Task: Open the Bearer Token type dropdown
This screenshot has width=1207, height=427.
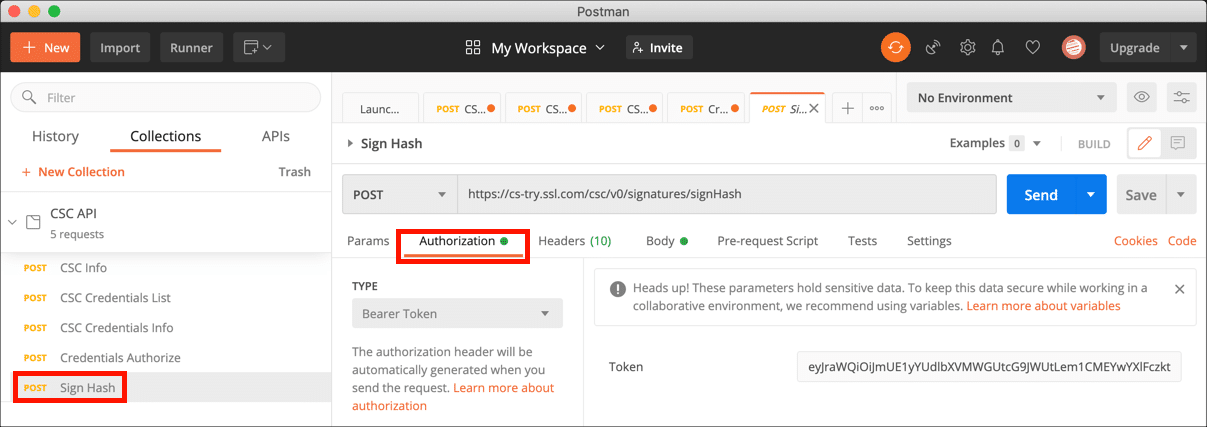Action: coord(456,313)
